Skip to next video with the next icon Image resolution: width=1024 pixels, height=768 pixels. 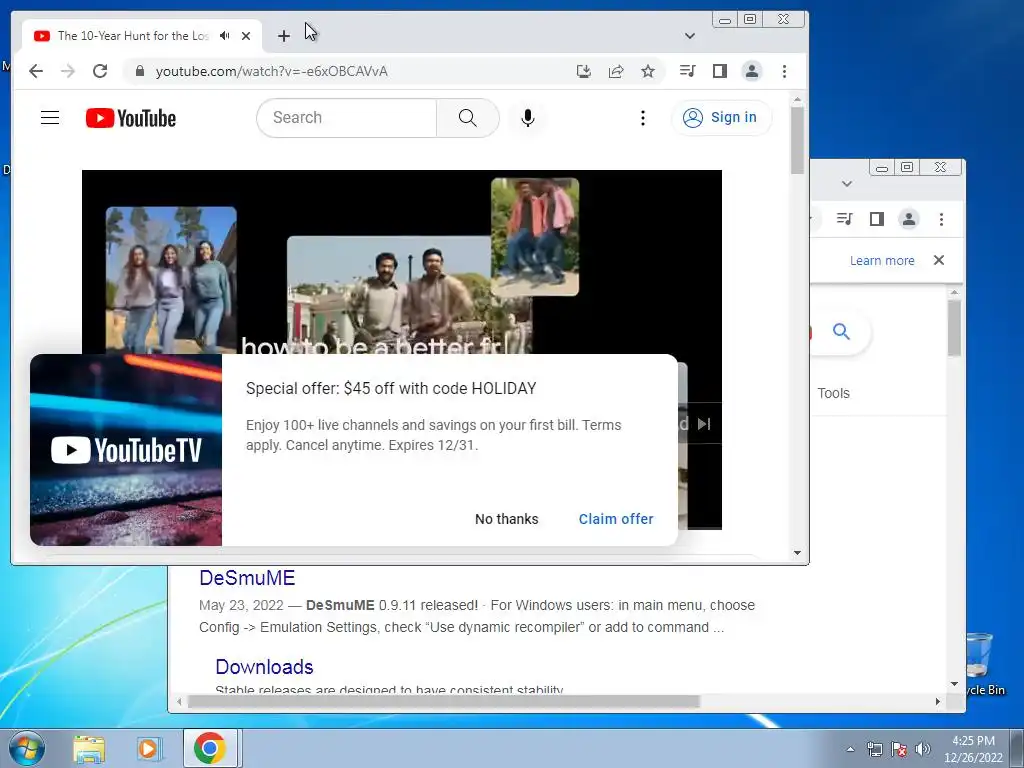tap(704, 424)
